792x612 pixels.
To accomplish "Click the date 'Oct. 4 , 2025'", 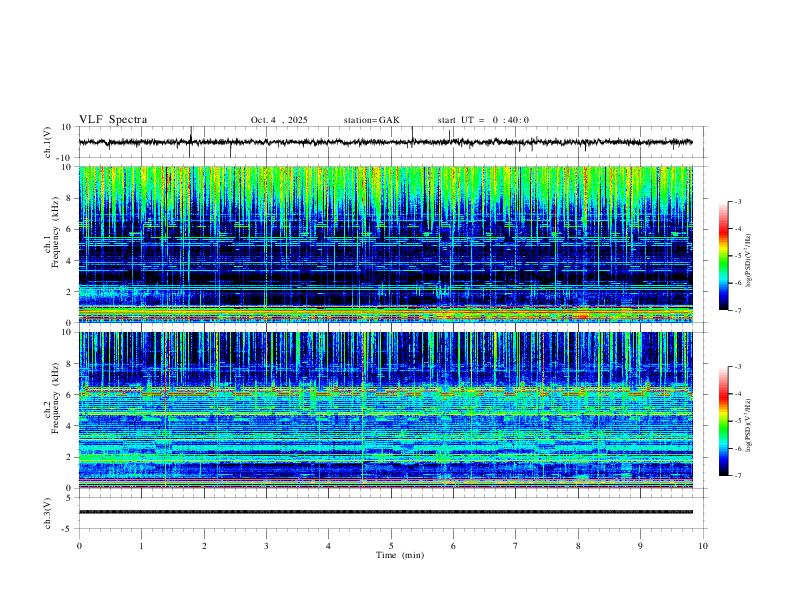I will tap(279, 120).
